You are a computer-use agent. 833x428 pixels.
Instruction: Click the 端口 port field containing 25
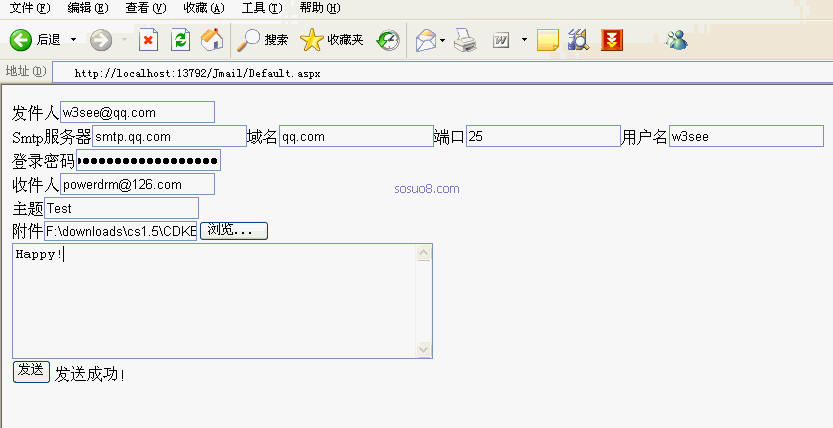(x=543, y=136)
